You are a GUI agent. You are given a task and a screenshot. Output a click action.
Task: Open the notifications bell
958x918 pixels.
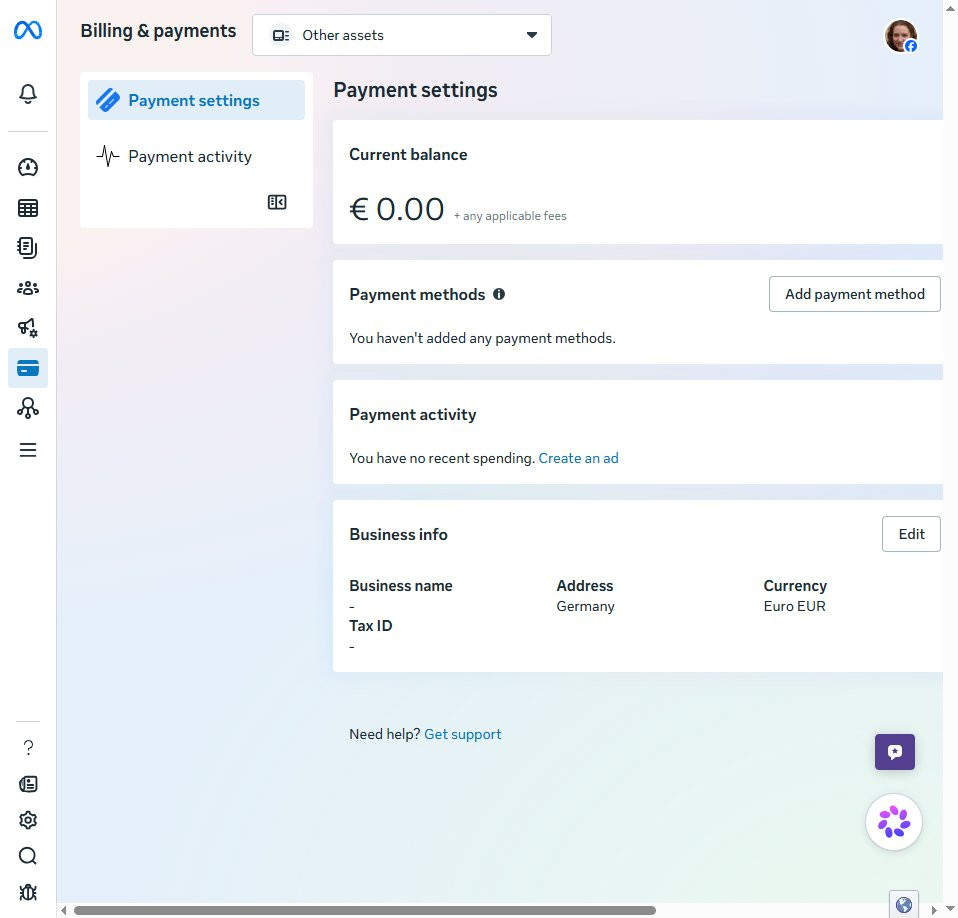pos(28,93)
